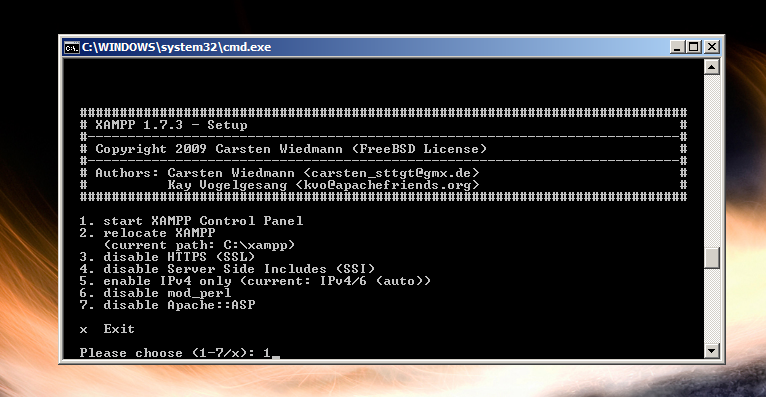Viewport: 766px width, 397px height.
Task: Minimize the cmd.exe window
Action: [x=677, y=47]
